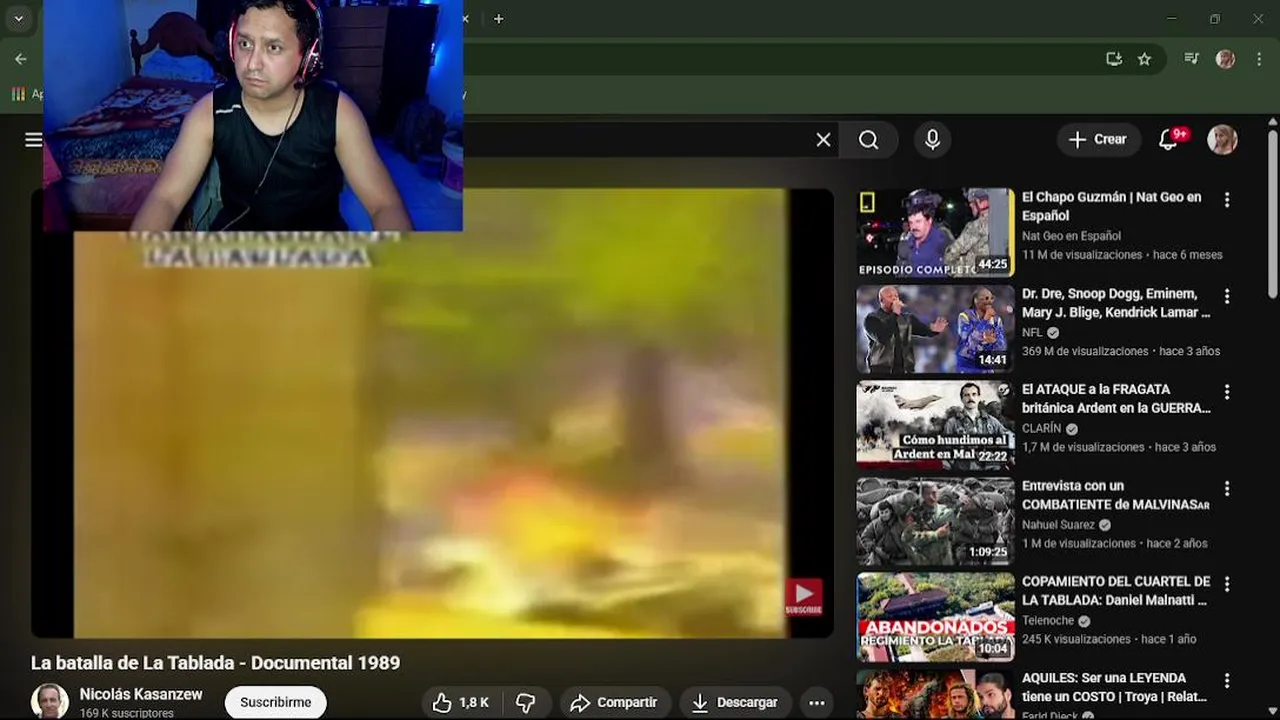Click the Suscribirme button
The height and width of the screenshot is (720, 1280).
point(275,703)
